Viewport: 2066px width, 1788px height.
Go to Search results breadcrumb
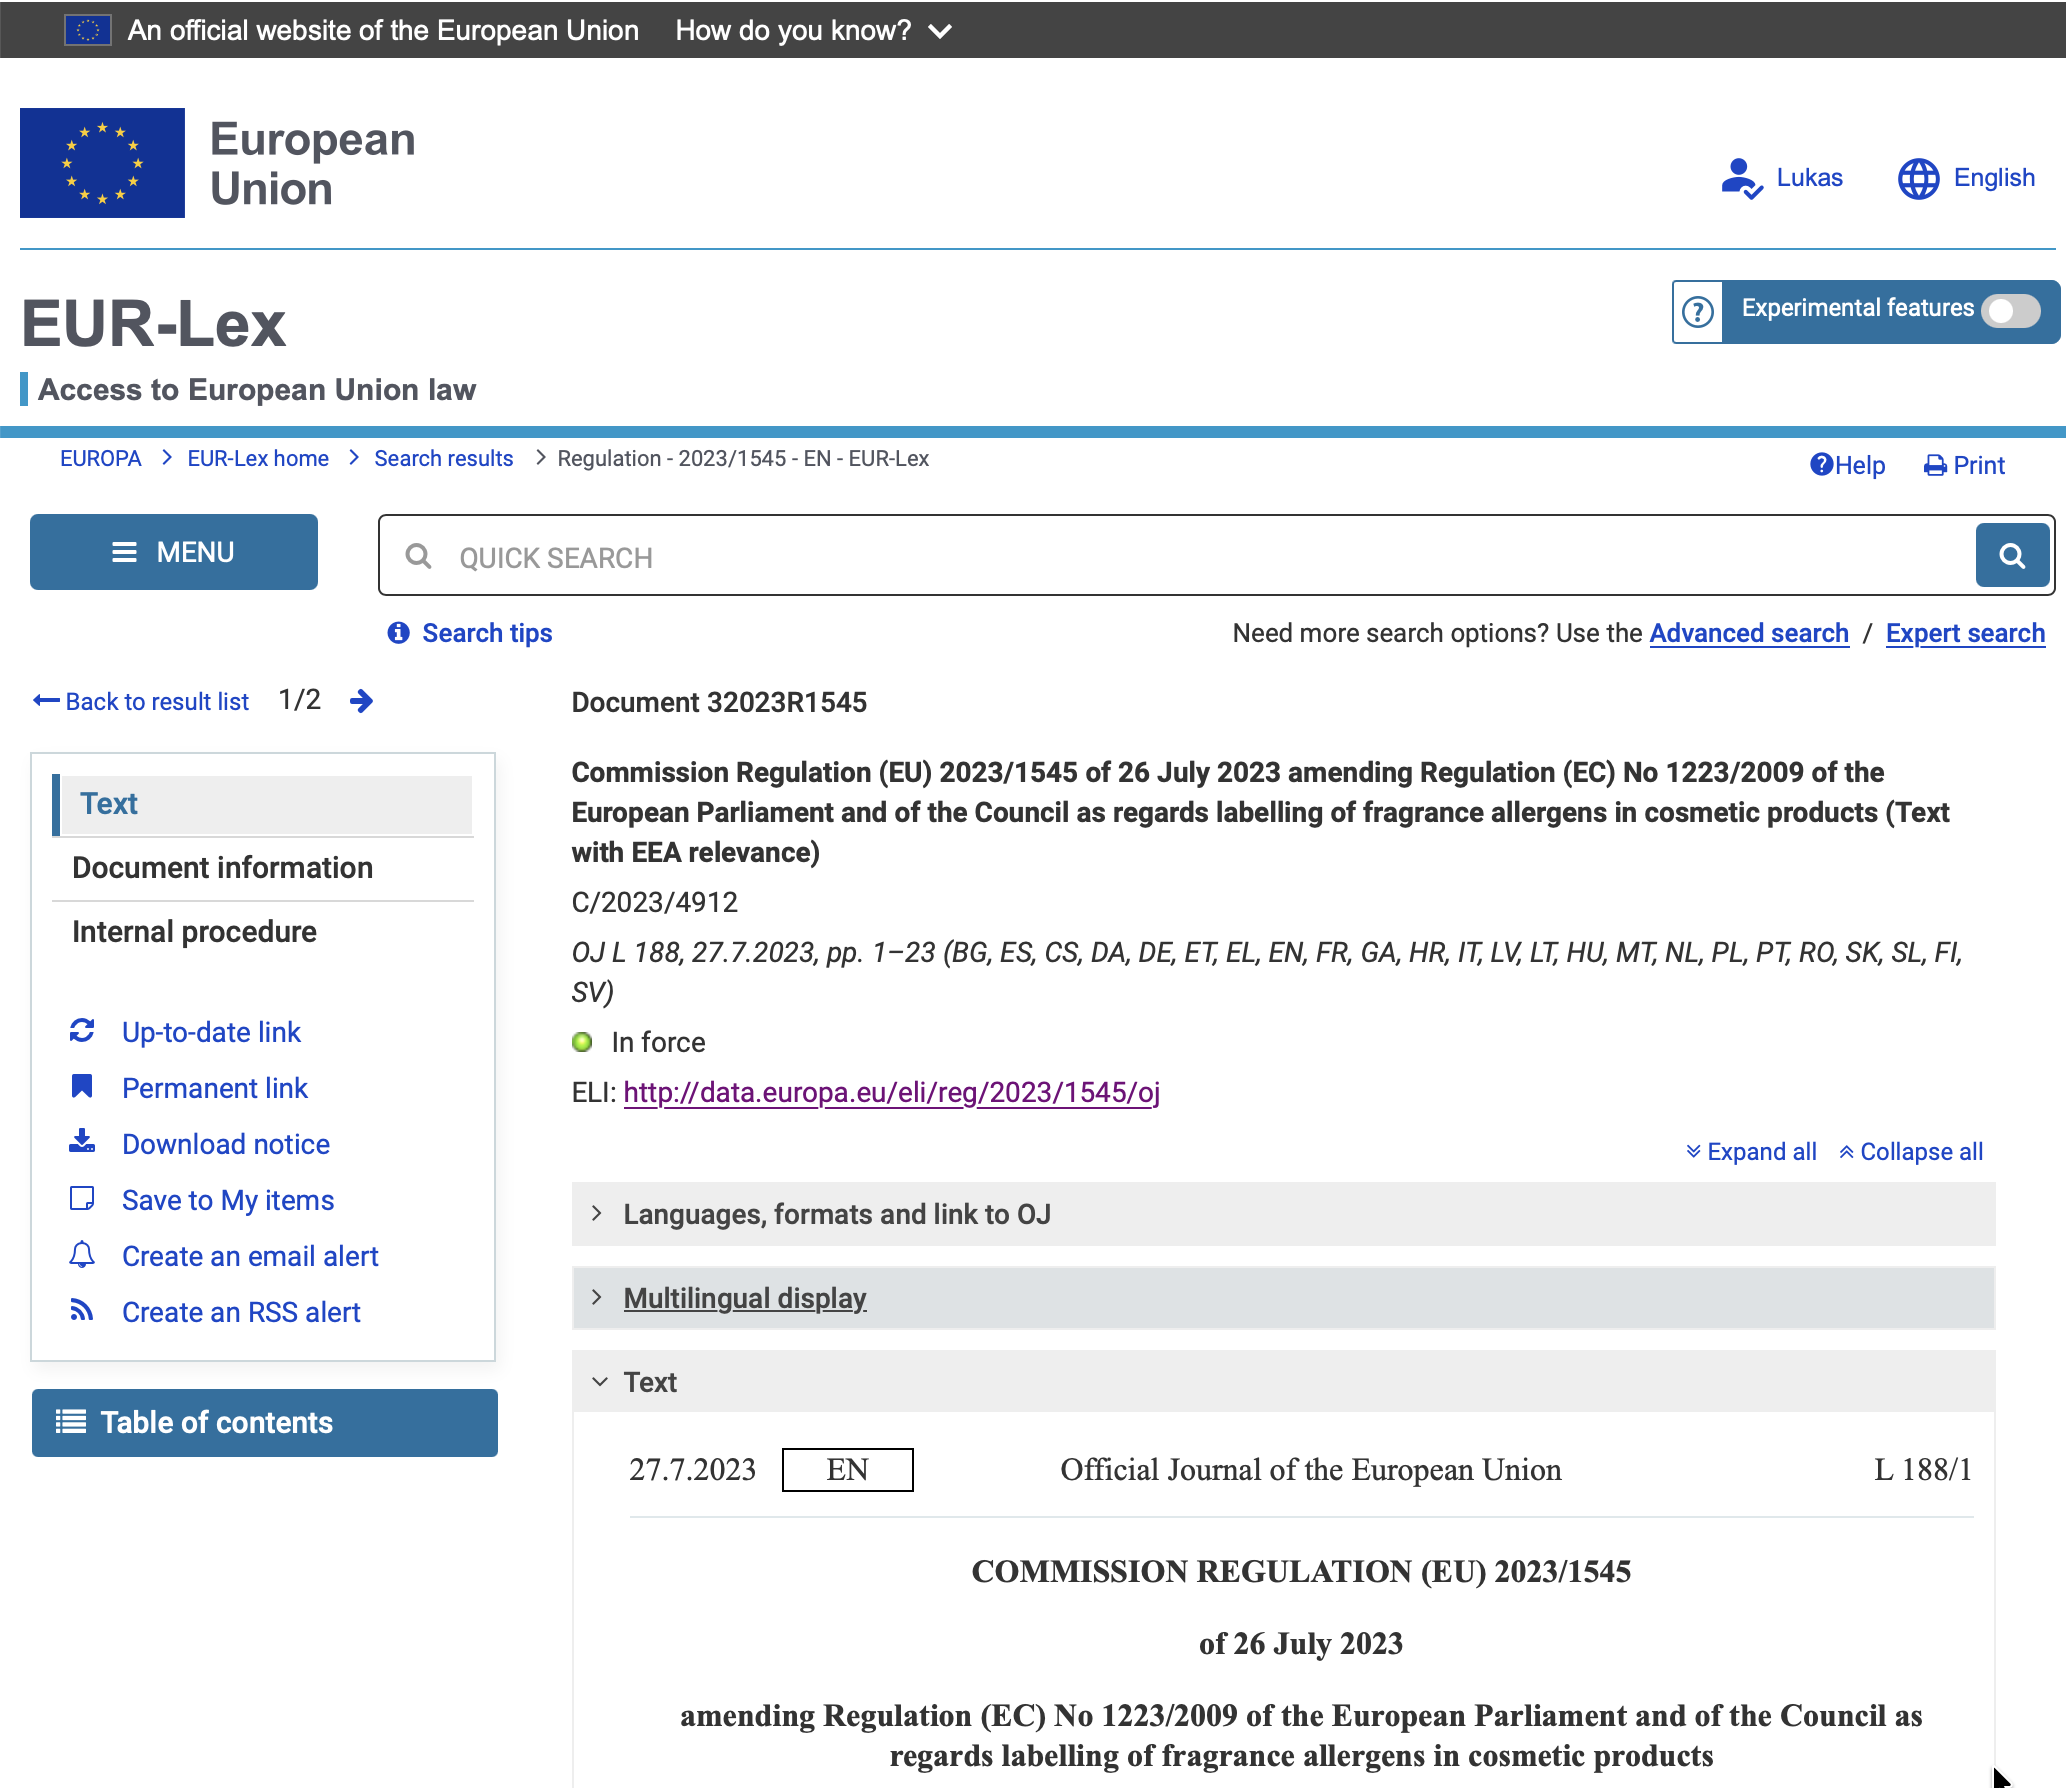[x=444, y=459]
